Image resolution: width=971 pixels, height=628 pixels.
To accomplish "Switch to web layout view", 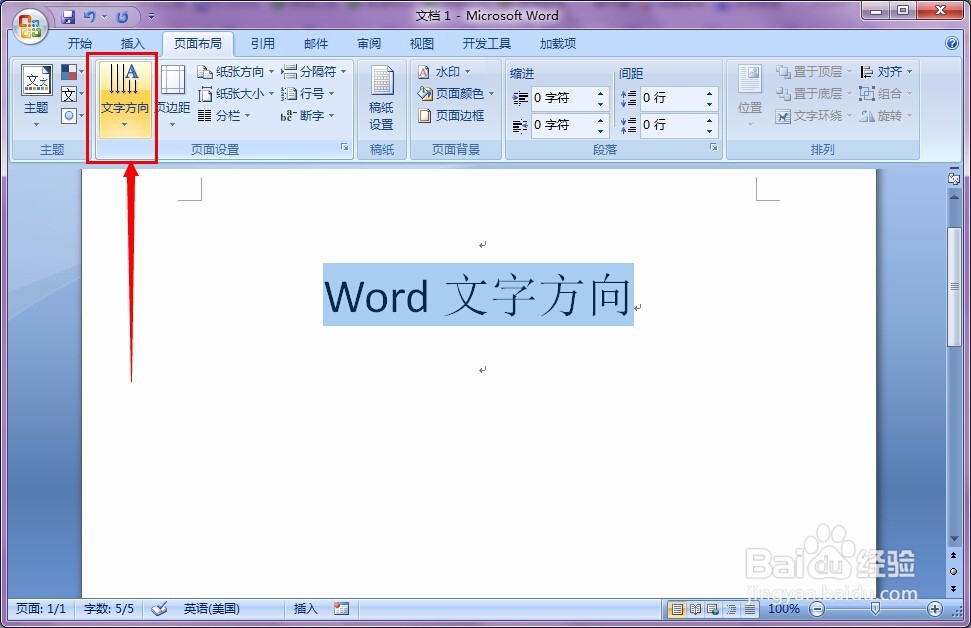I will pos(713,609).
